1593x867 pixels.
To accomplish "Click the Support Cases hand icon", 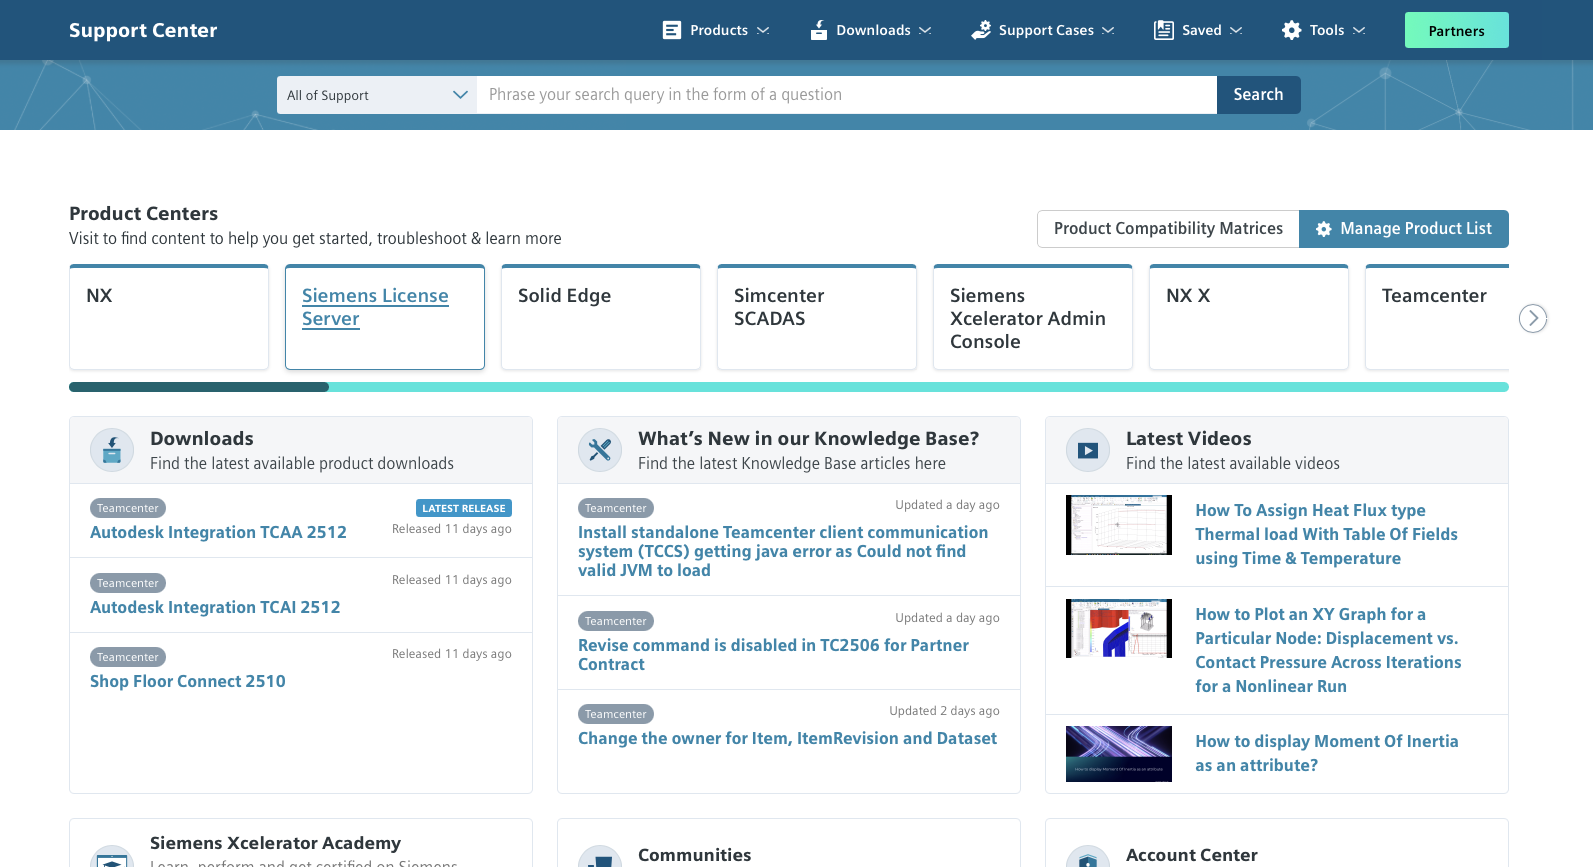I will [x=981, y=30].
